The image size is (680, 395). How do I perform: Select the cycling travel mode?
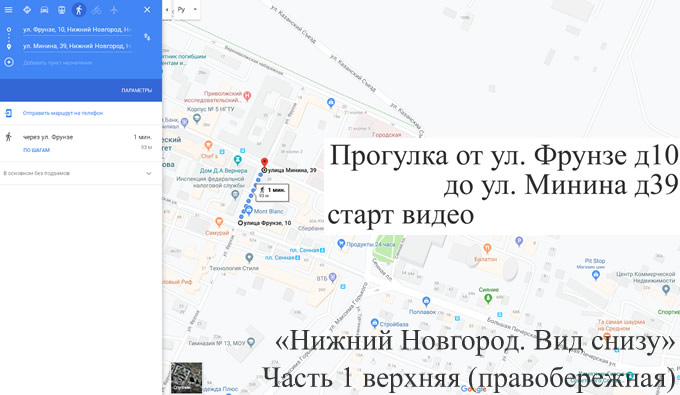[x=96, y=10]
